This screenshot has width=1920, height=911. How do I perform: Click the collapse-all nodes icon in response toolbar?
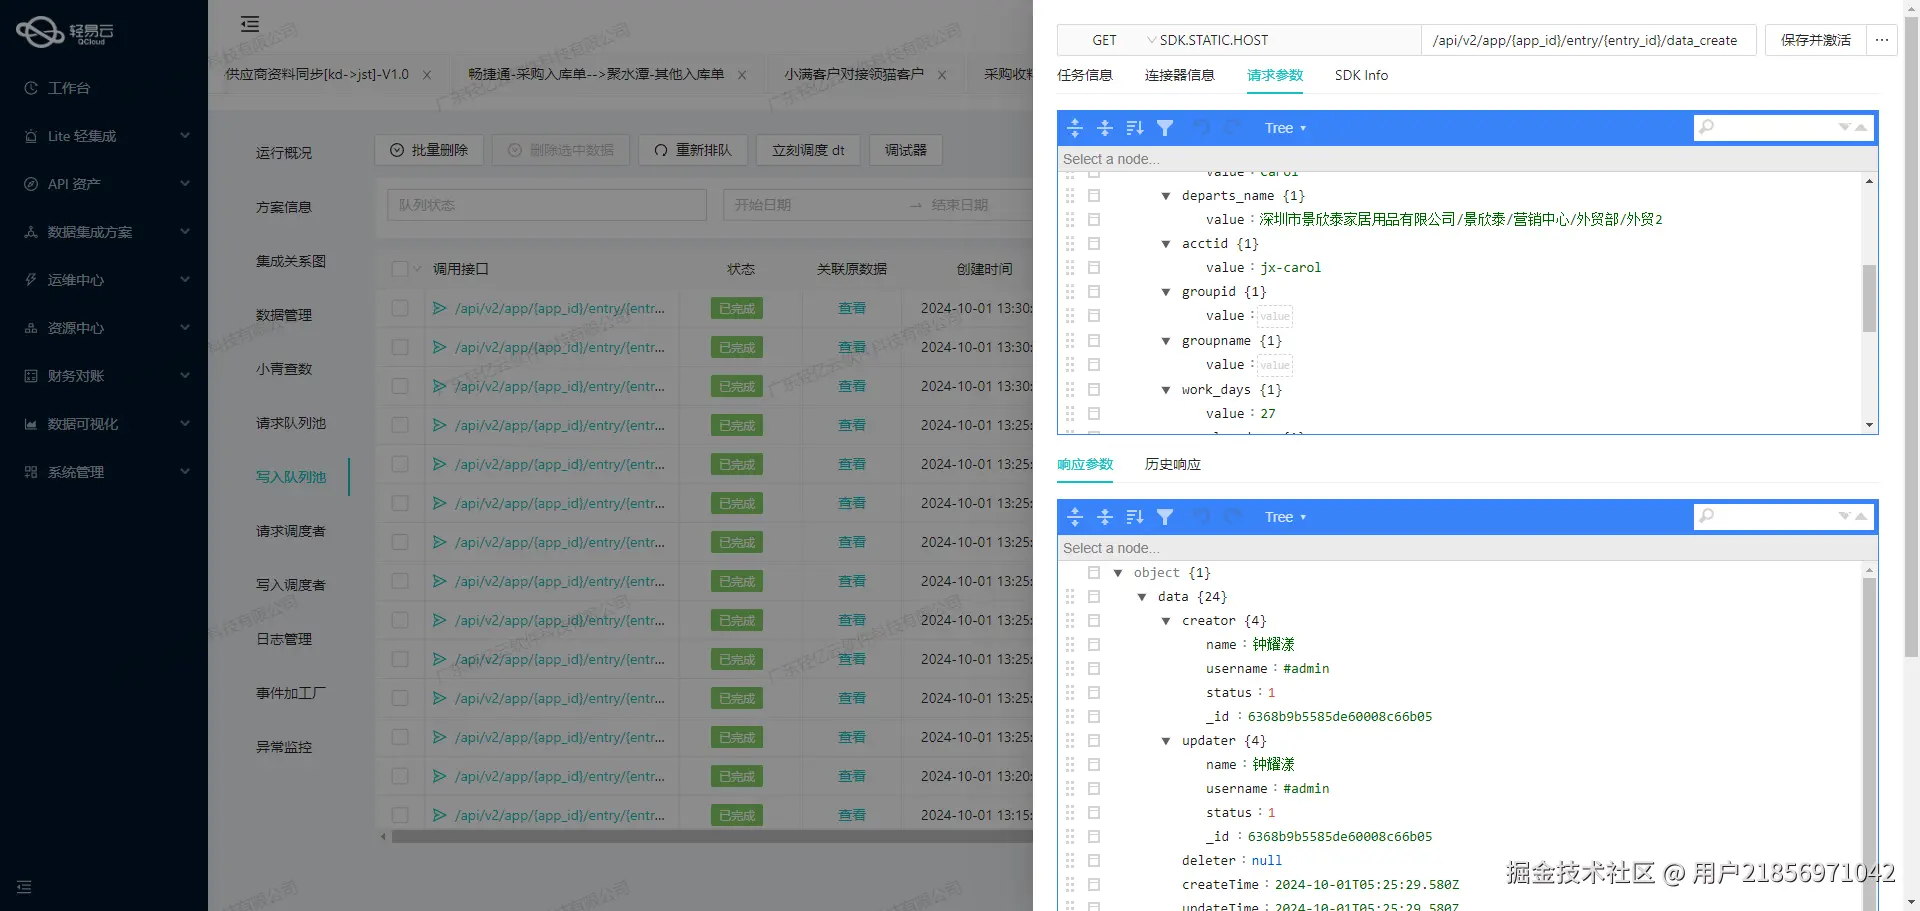tap(1105, 517)
